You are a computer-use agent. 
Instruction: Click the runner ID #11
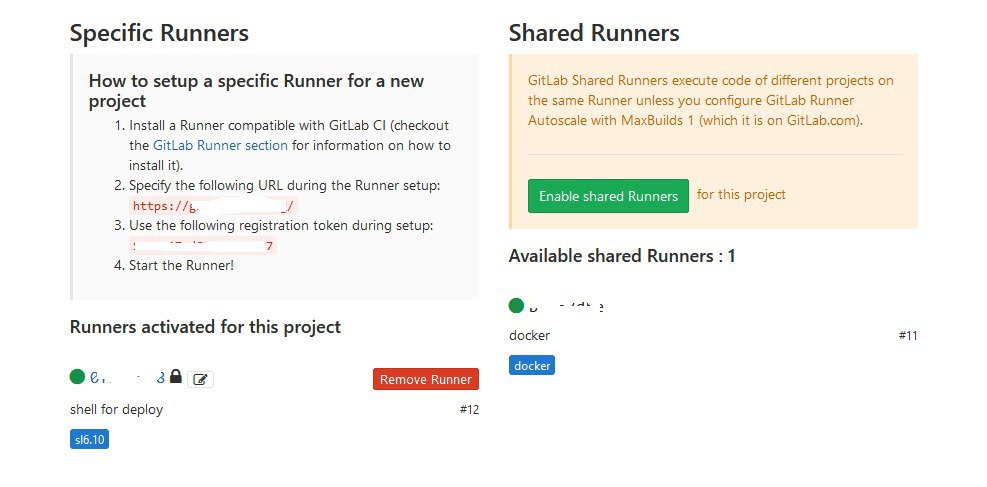pos(908,335)
